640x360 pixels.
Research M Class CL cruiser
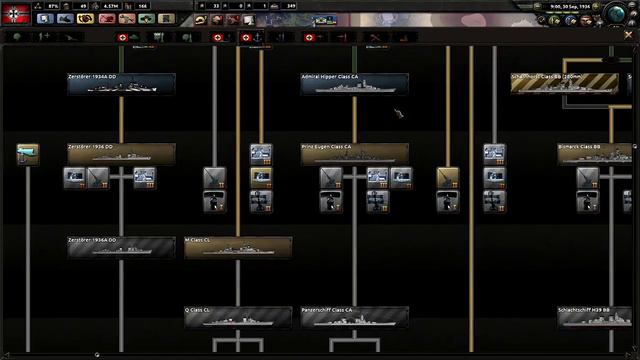[238, 247]
